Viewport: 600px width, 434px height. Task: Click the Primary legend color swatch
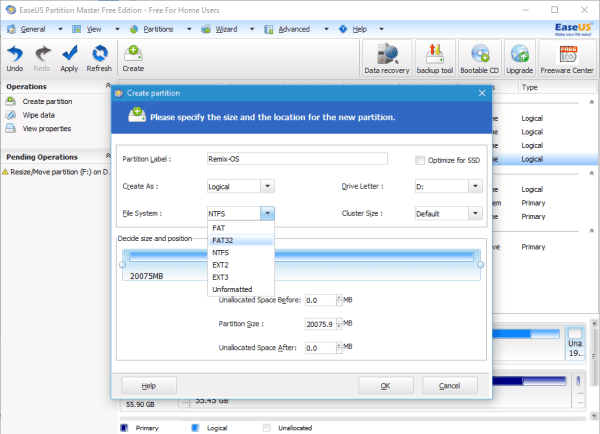pos(124,427)
